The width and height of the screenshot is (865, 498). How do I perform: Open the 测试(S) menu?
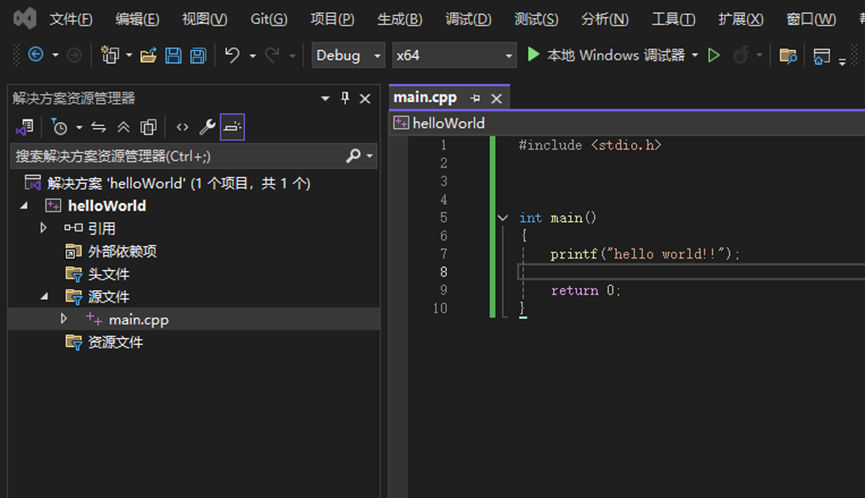point(536,19)
